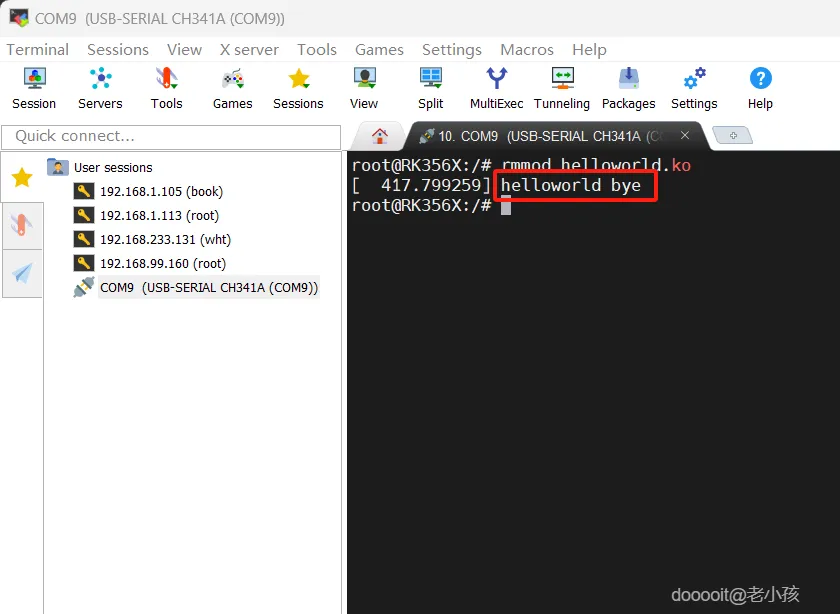
Task: Open the Macros menu
Action: [x=527, y=49]
